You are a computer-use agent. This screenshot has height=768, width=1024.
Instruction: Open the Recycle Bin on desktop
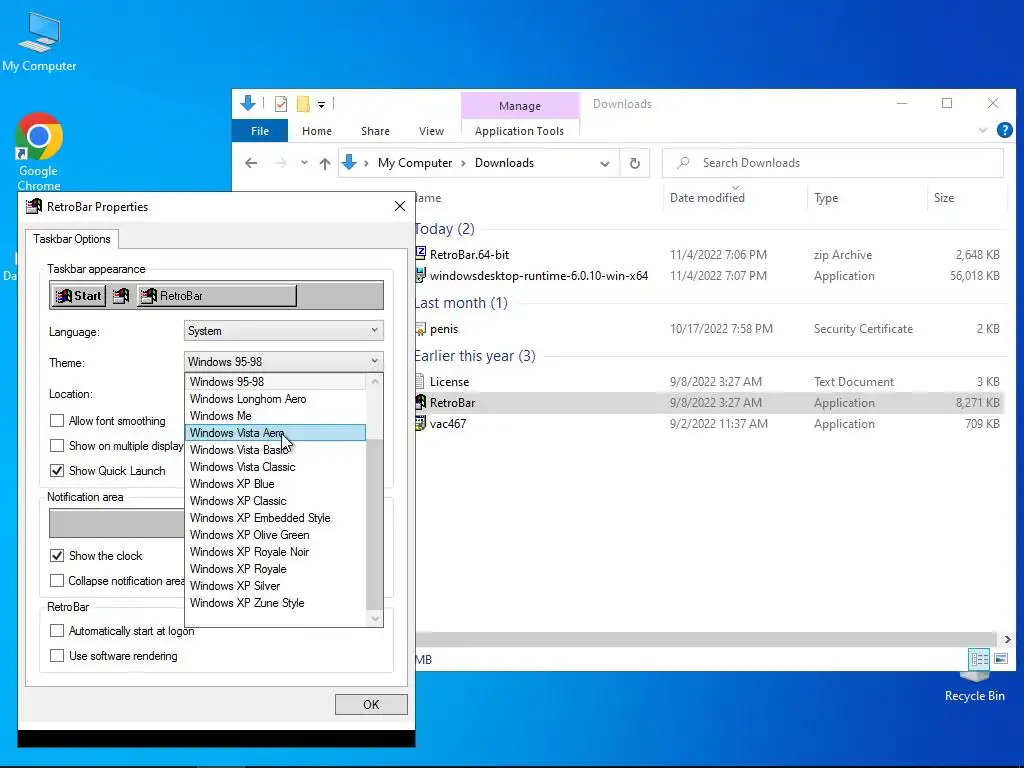click(974, 686)
